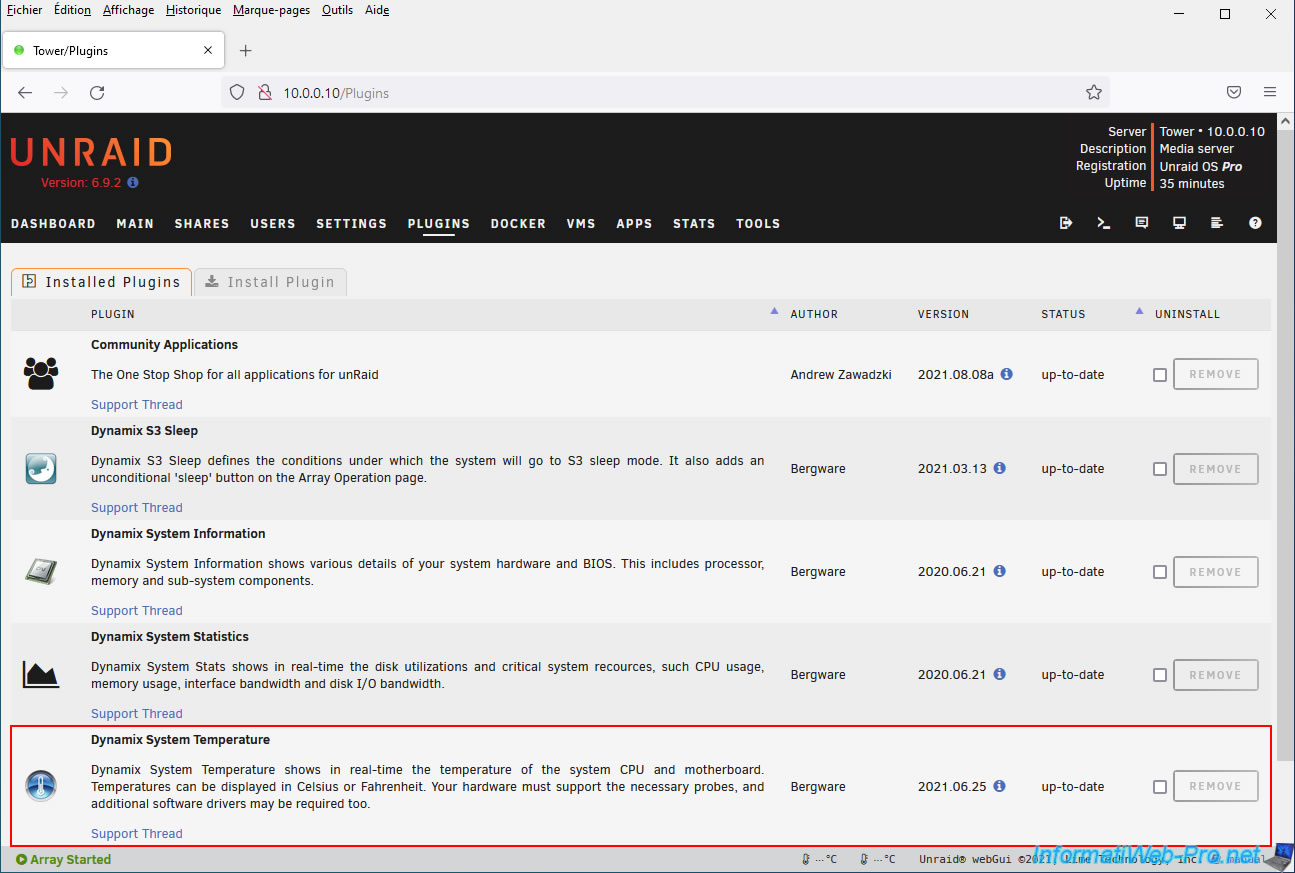Click the system info monitor icon

click(x=1179, y=223)
